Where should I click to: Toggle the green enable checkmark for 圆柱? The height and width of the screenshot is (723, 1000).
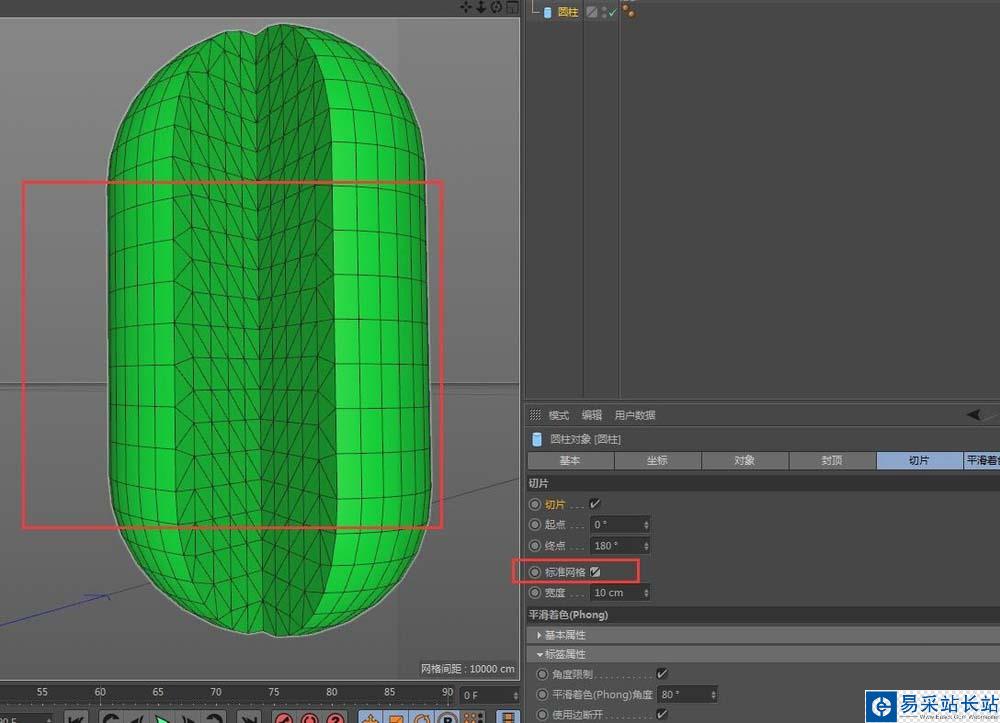(613, 12)
